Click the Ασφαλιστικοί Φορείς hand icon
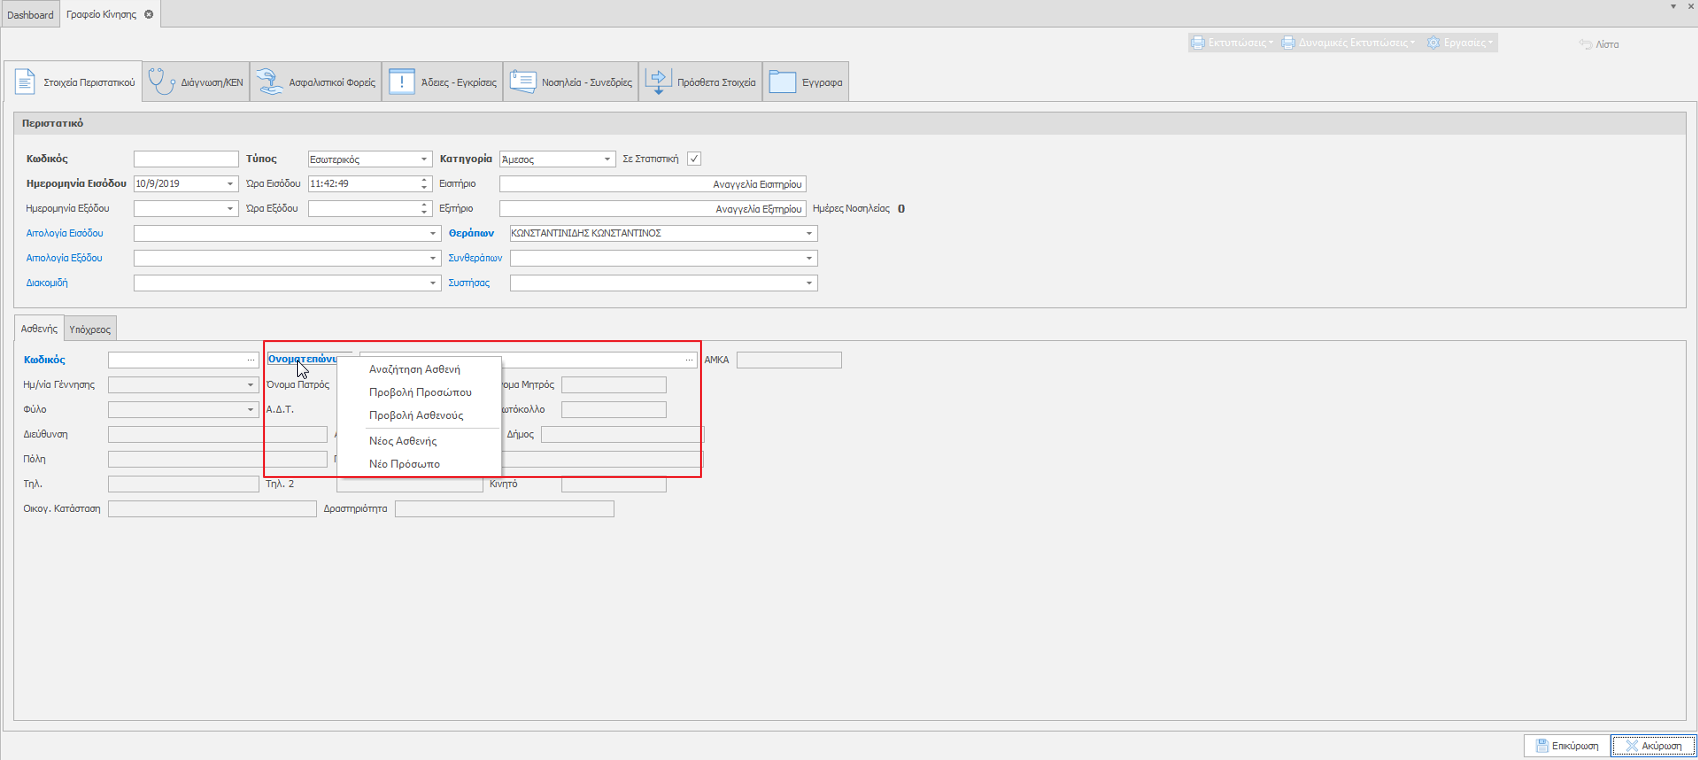 coord(269,82)
